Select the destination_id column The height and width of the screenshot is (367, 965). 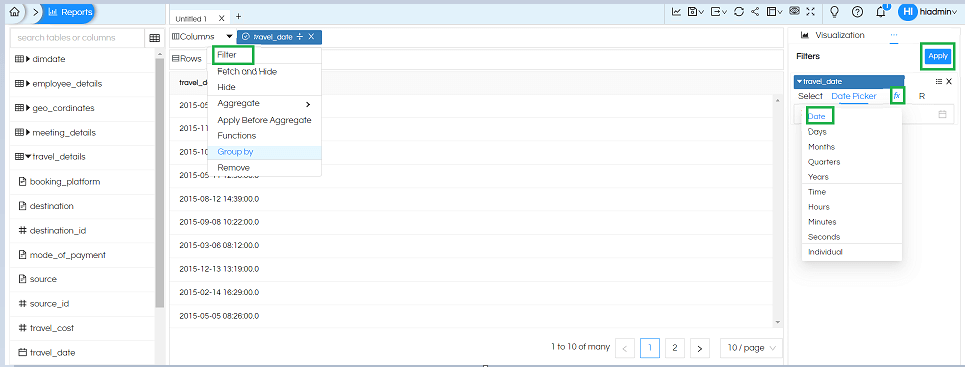pos(57,230)
